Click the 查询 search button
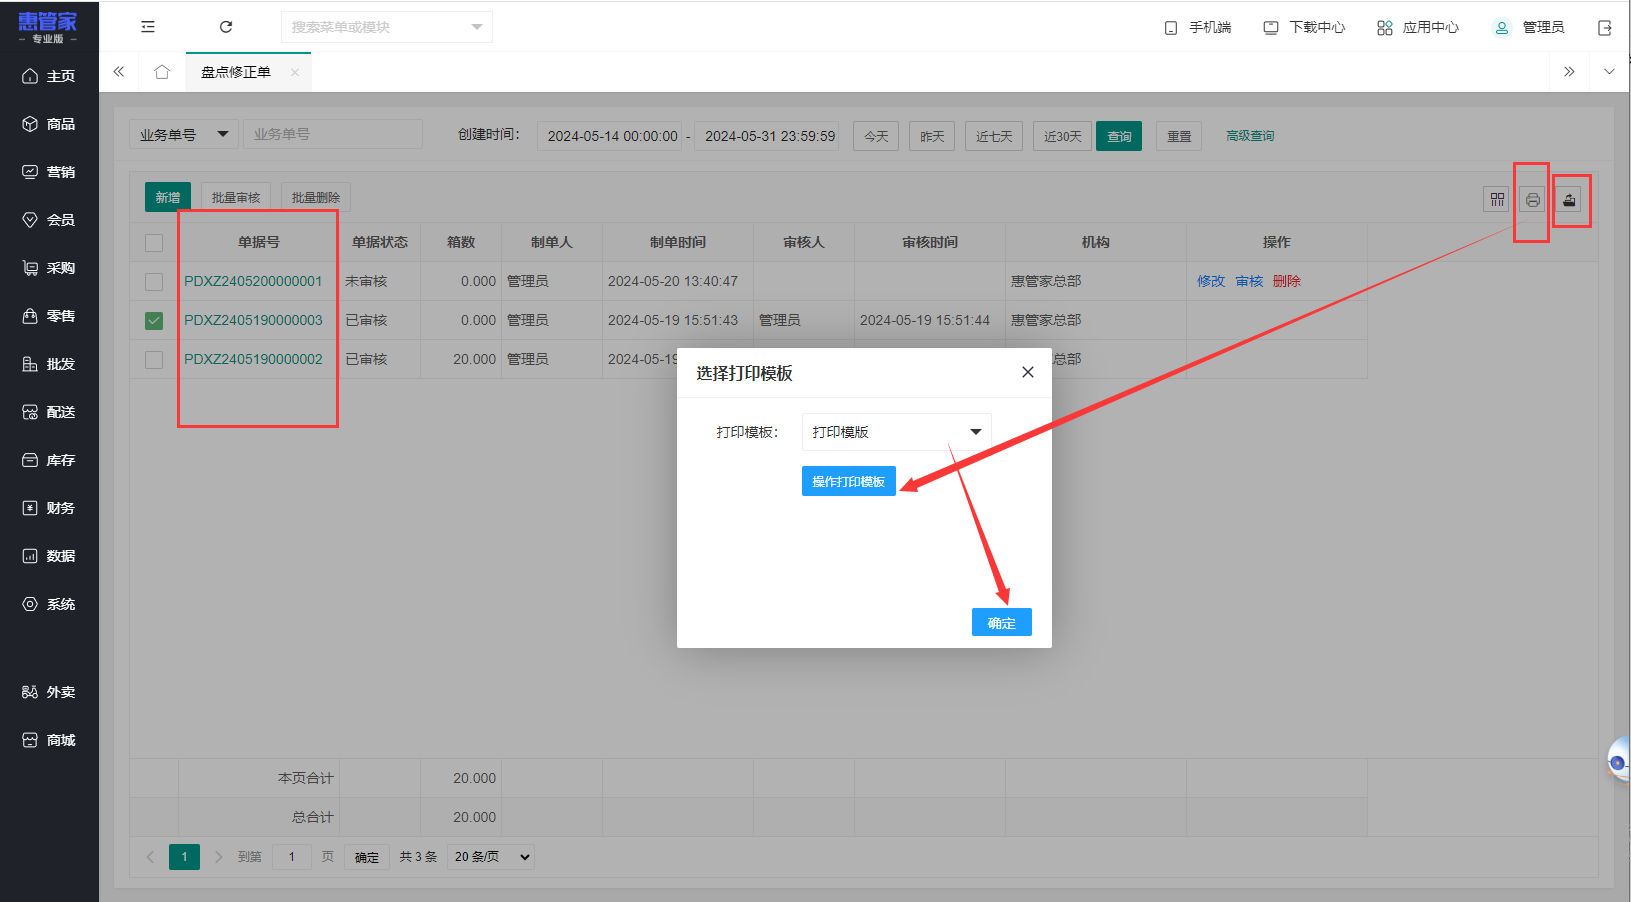This screenshot has width=1631, height=902. coord(1119,136)
